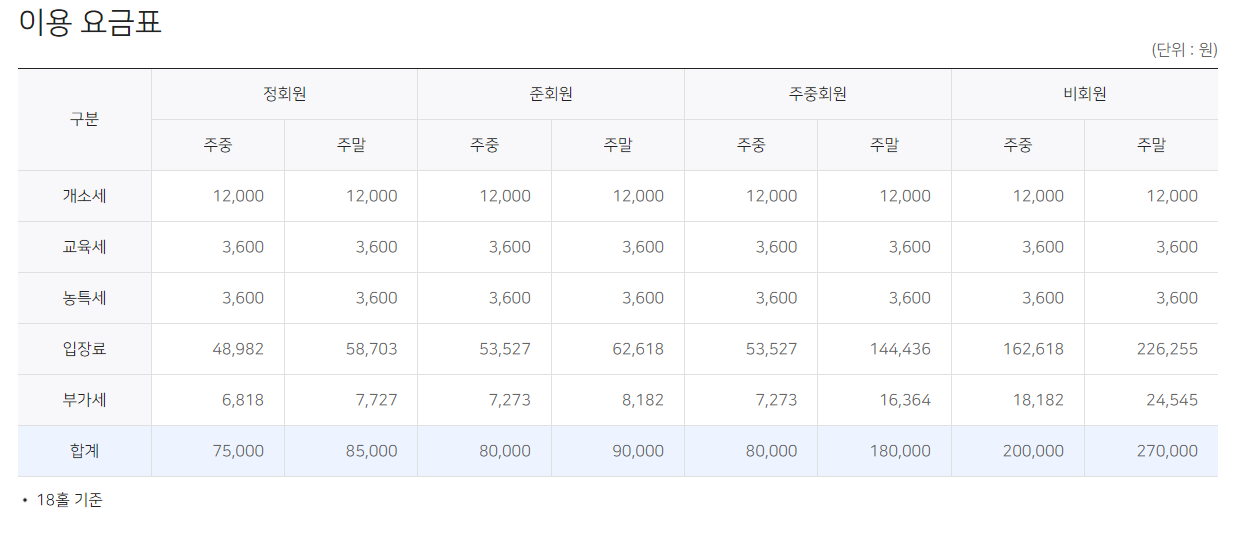Click 부가세 '7,273' in 준회원 주중 column
This screenshot has height=535, width=1242.
pyautogui.click(x=510, y=400)
